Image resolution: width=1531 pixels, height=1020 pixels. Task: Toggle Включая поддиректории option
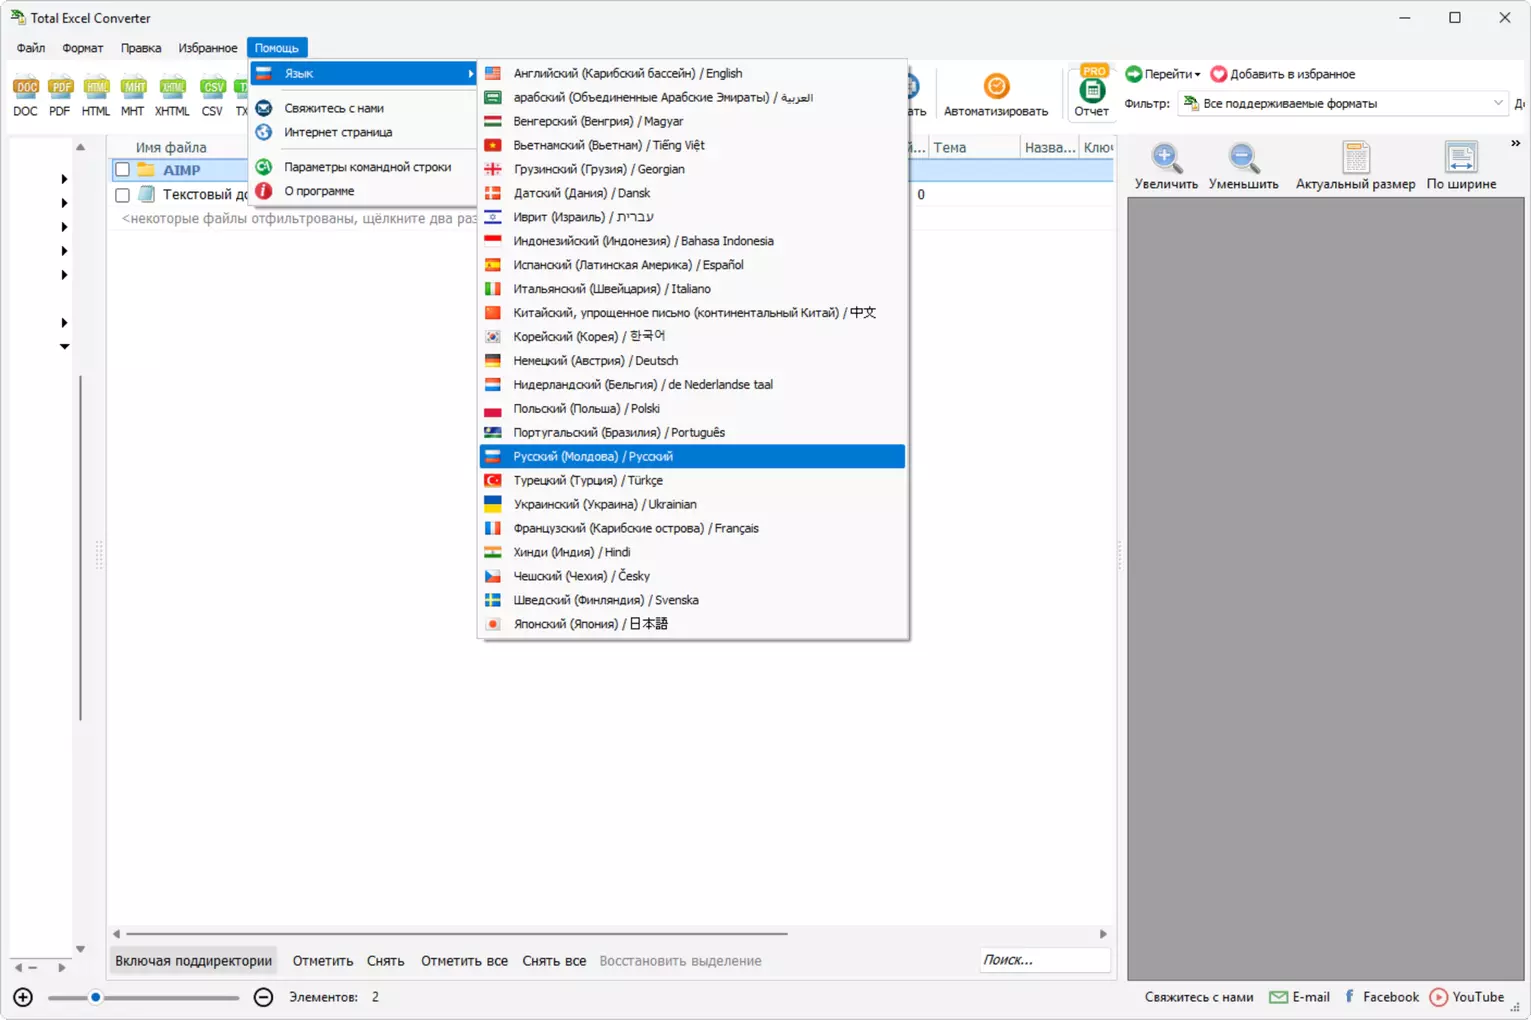point(194,961)
